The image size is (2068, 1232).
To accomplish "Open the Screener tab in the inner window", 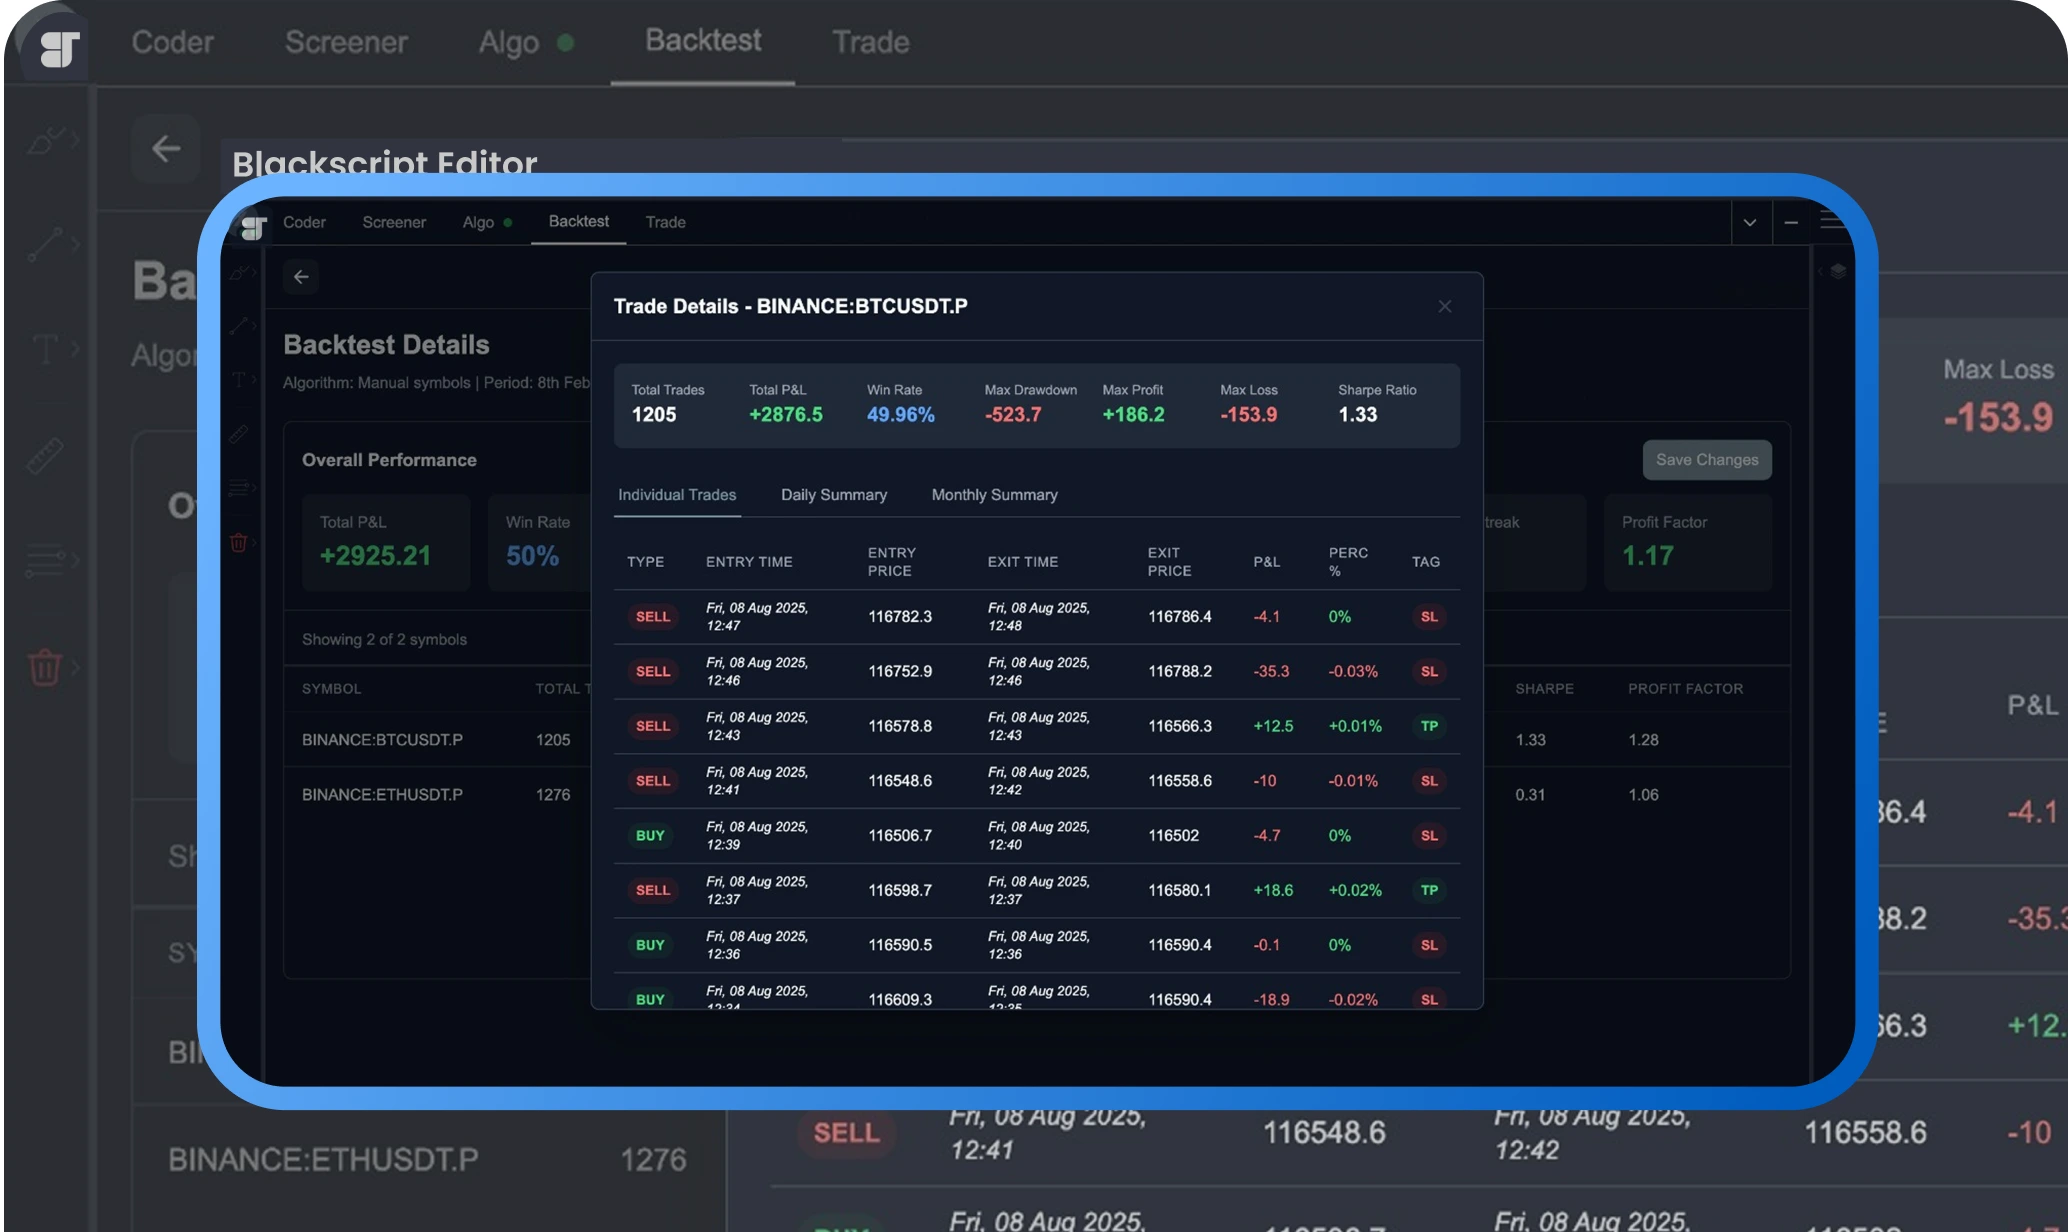I will 394,222.
